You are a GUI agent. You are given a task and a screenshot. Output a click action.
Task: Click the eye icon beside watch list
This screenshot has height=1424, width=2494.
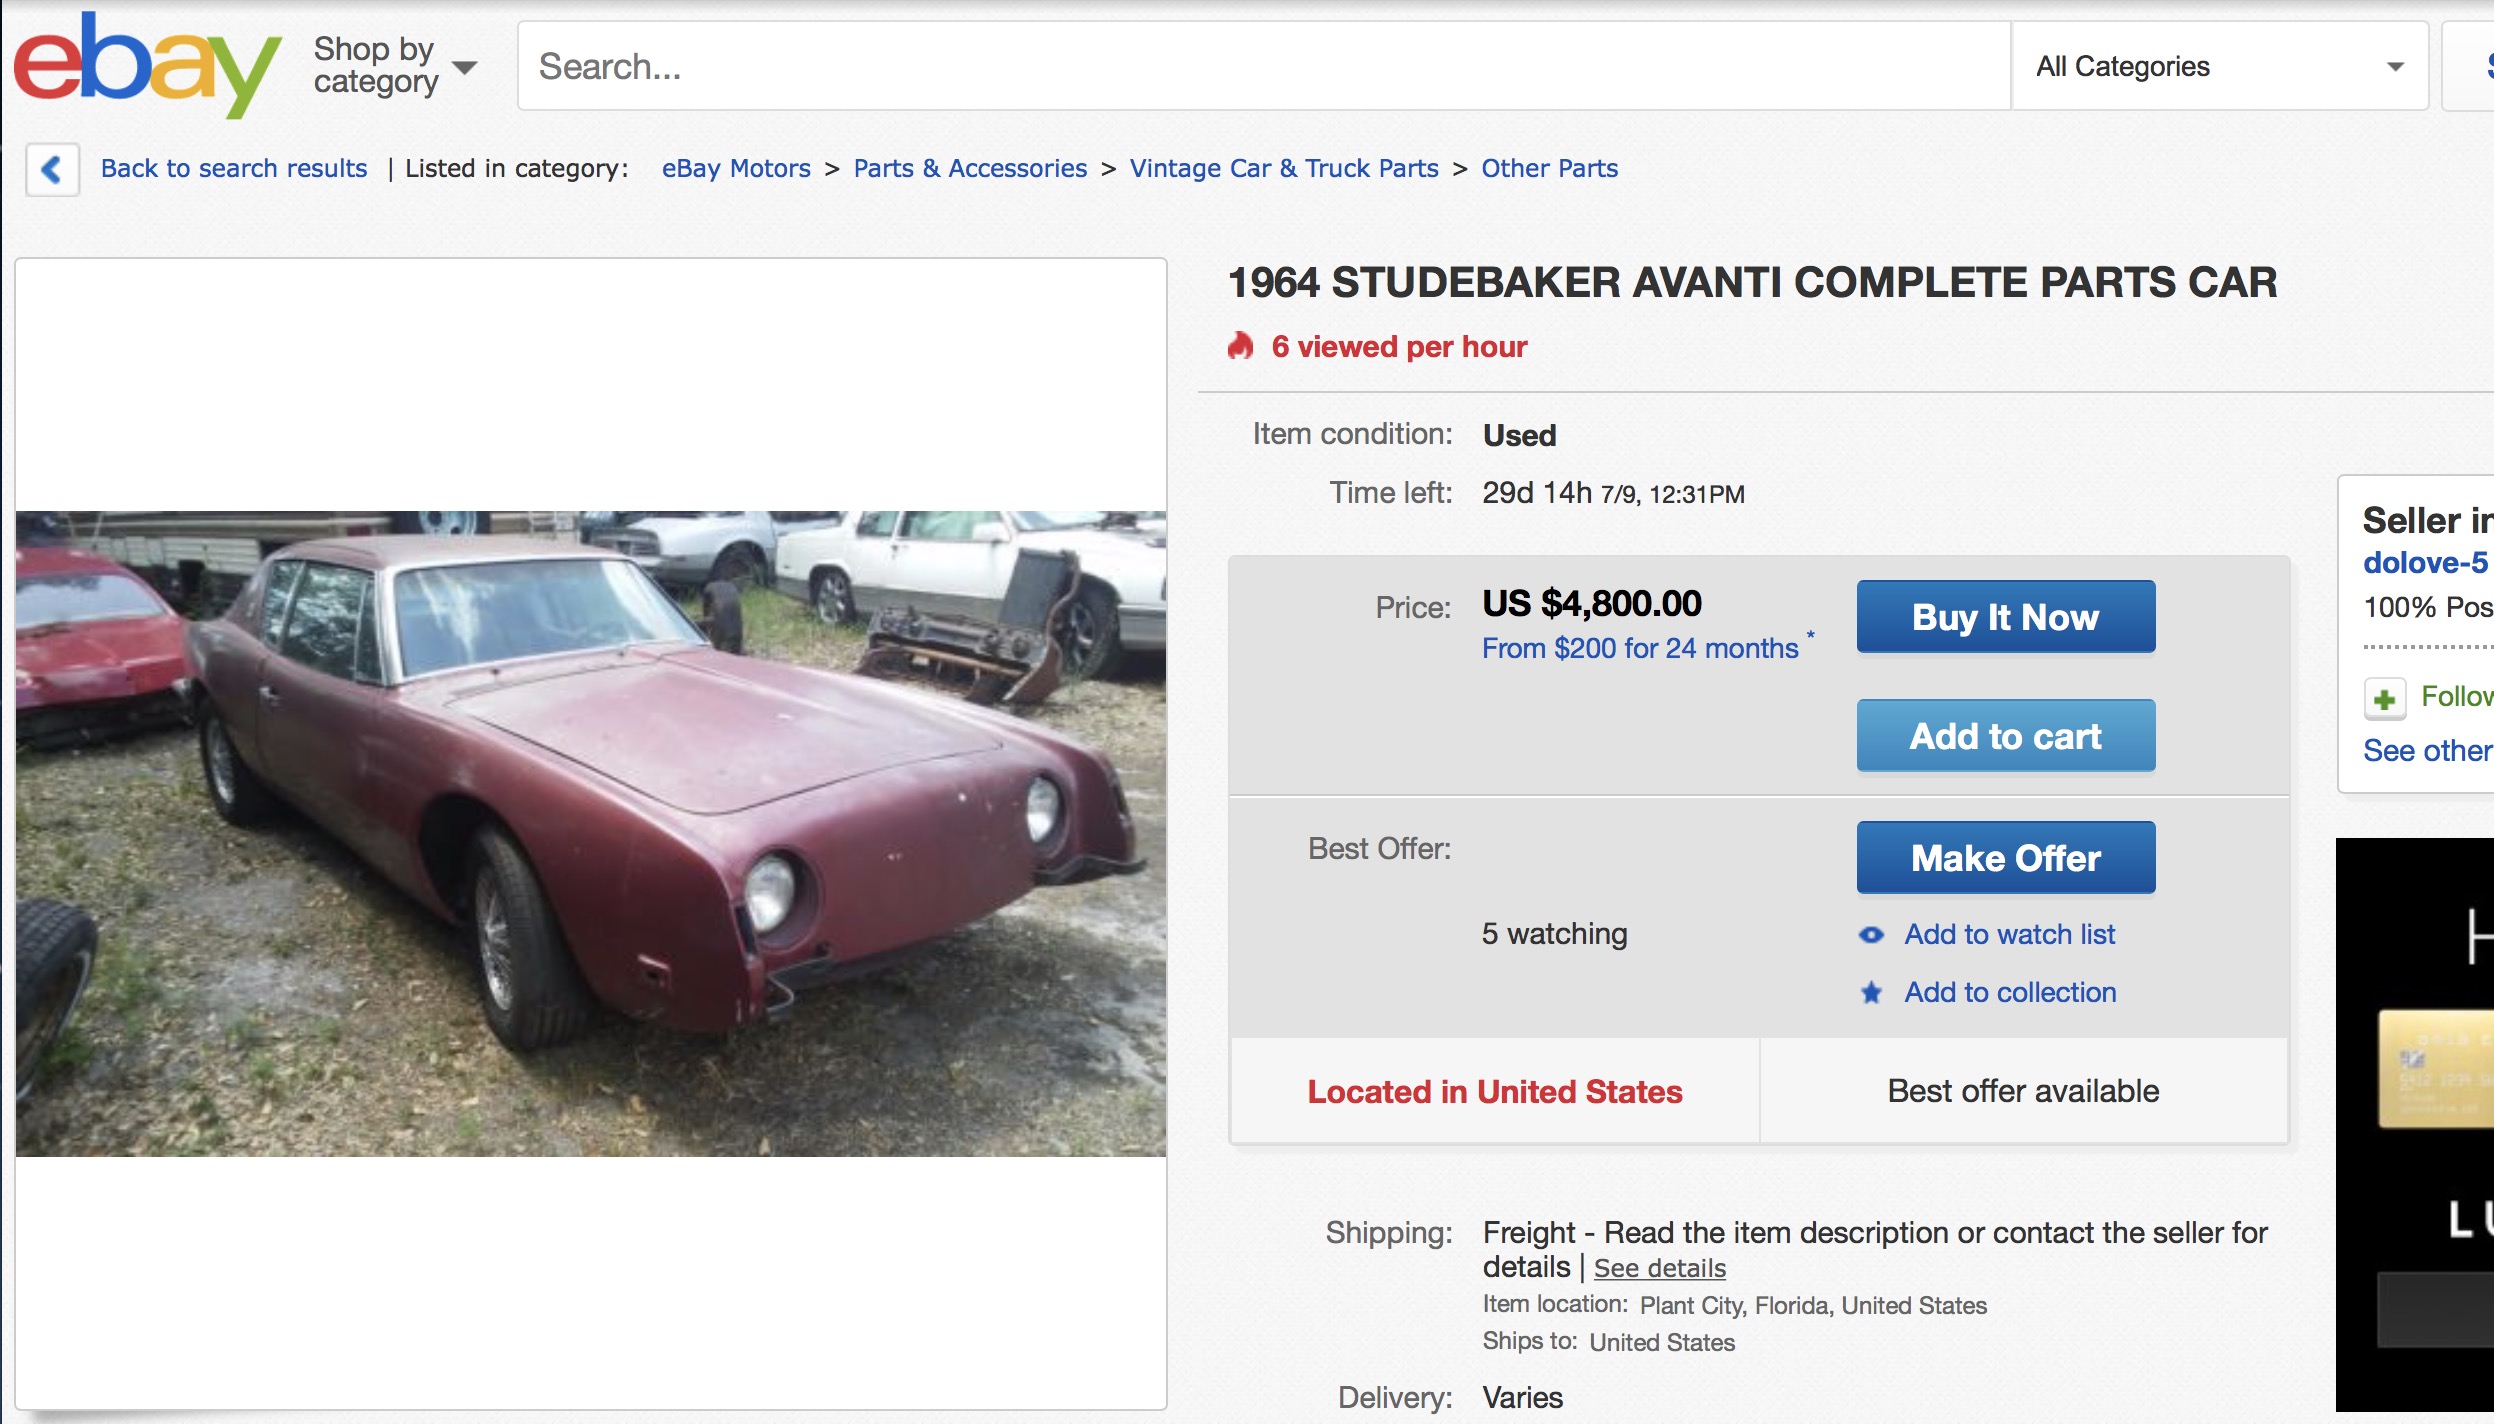point(1871,935)
